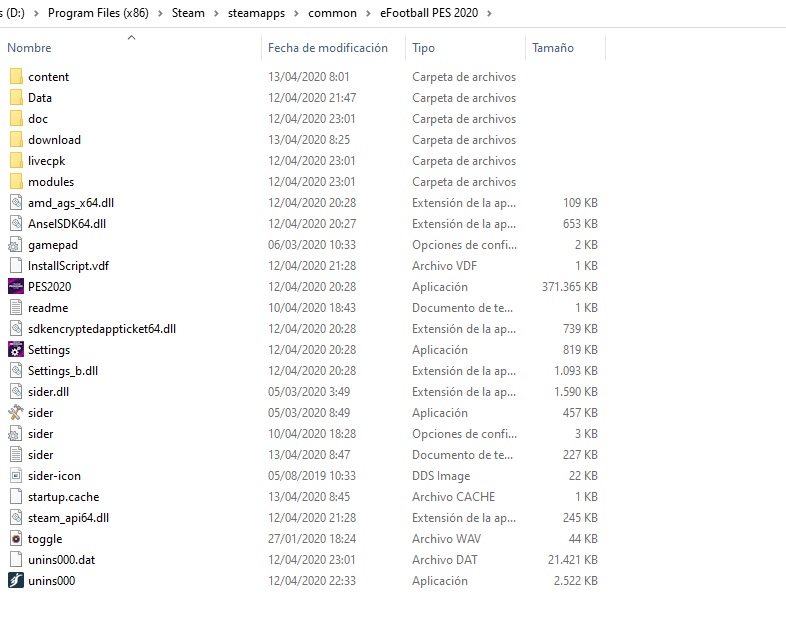The image size is (786, 641).
Task: Click the type DDS Image
Action: [x=441, y=476]
